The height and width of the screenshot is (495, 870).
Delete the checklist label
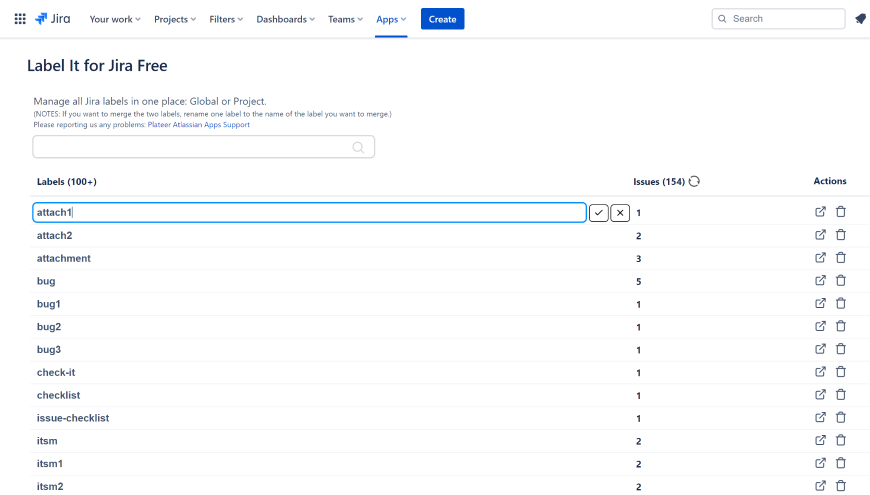click(840, 395)
